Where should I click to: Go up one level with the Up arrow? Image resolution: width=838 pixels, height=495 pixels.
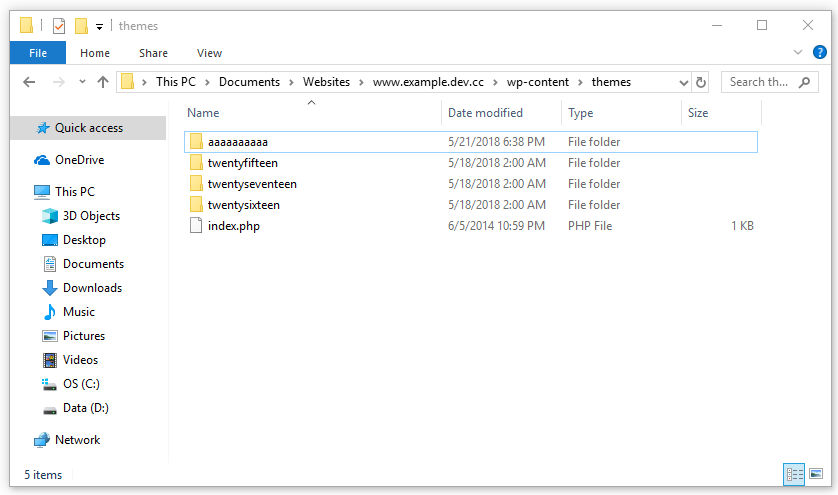103,82
